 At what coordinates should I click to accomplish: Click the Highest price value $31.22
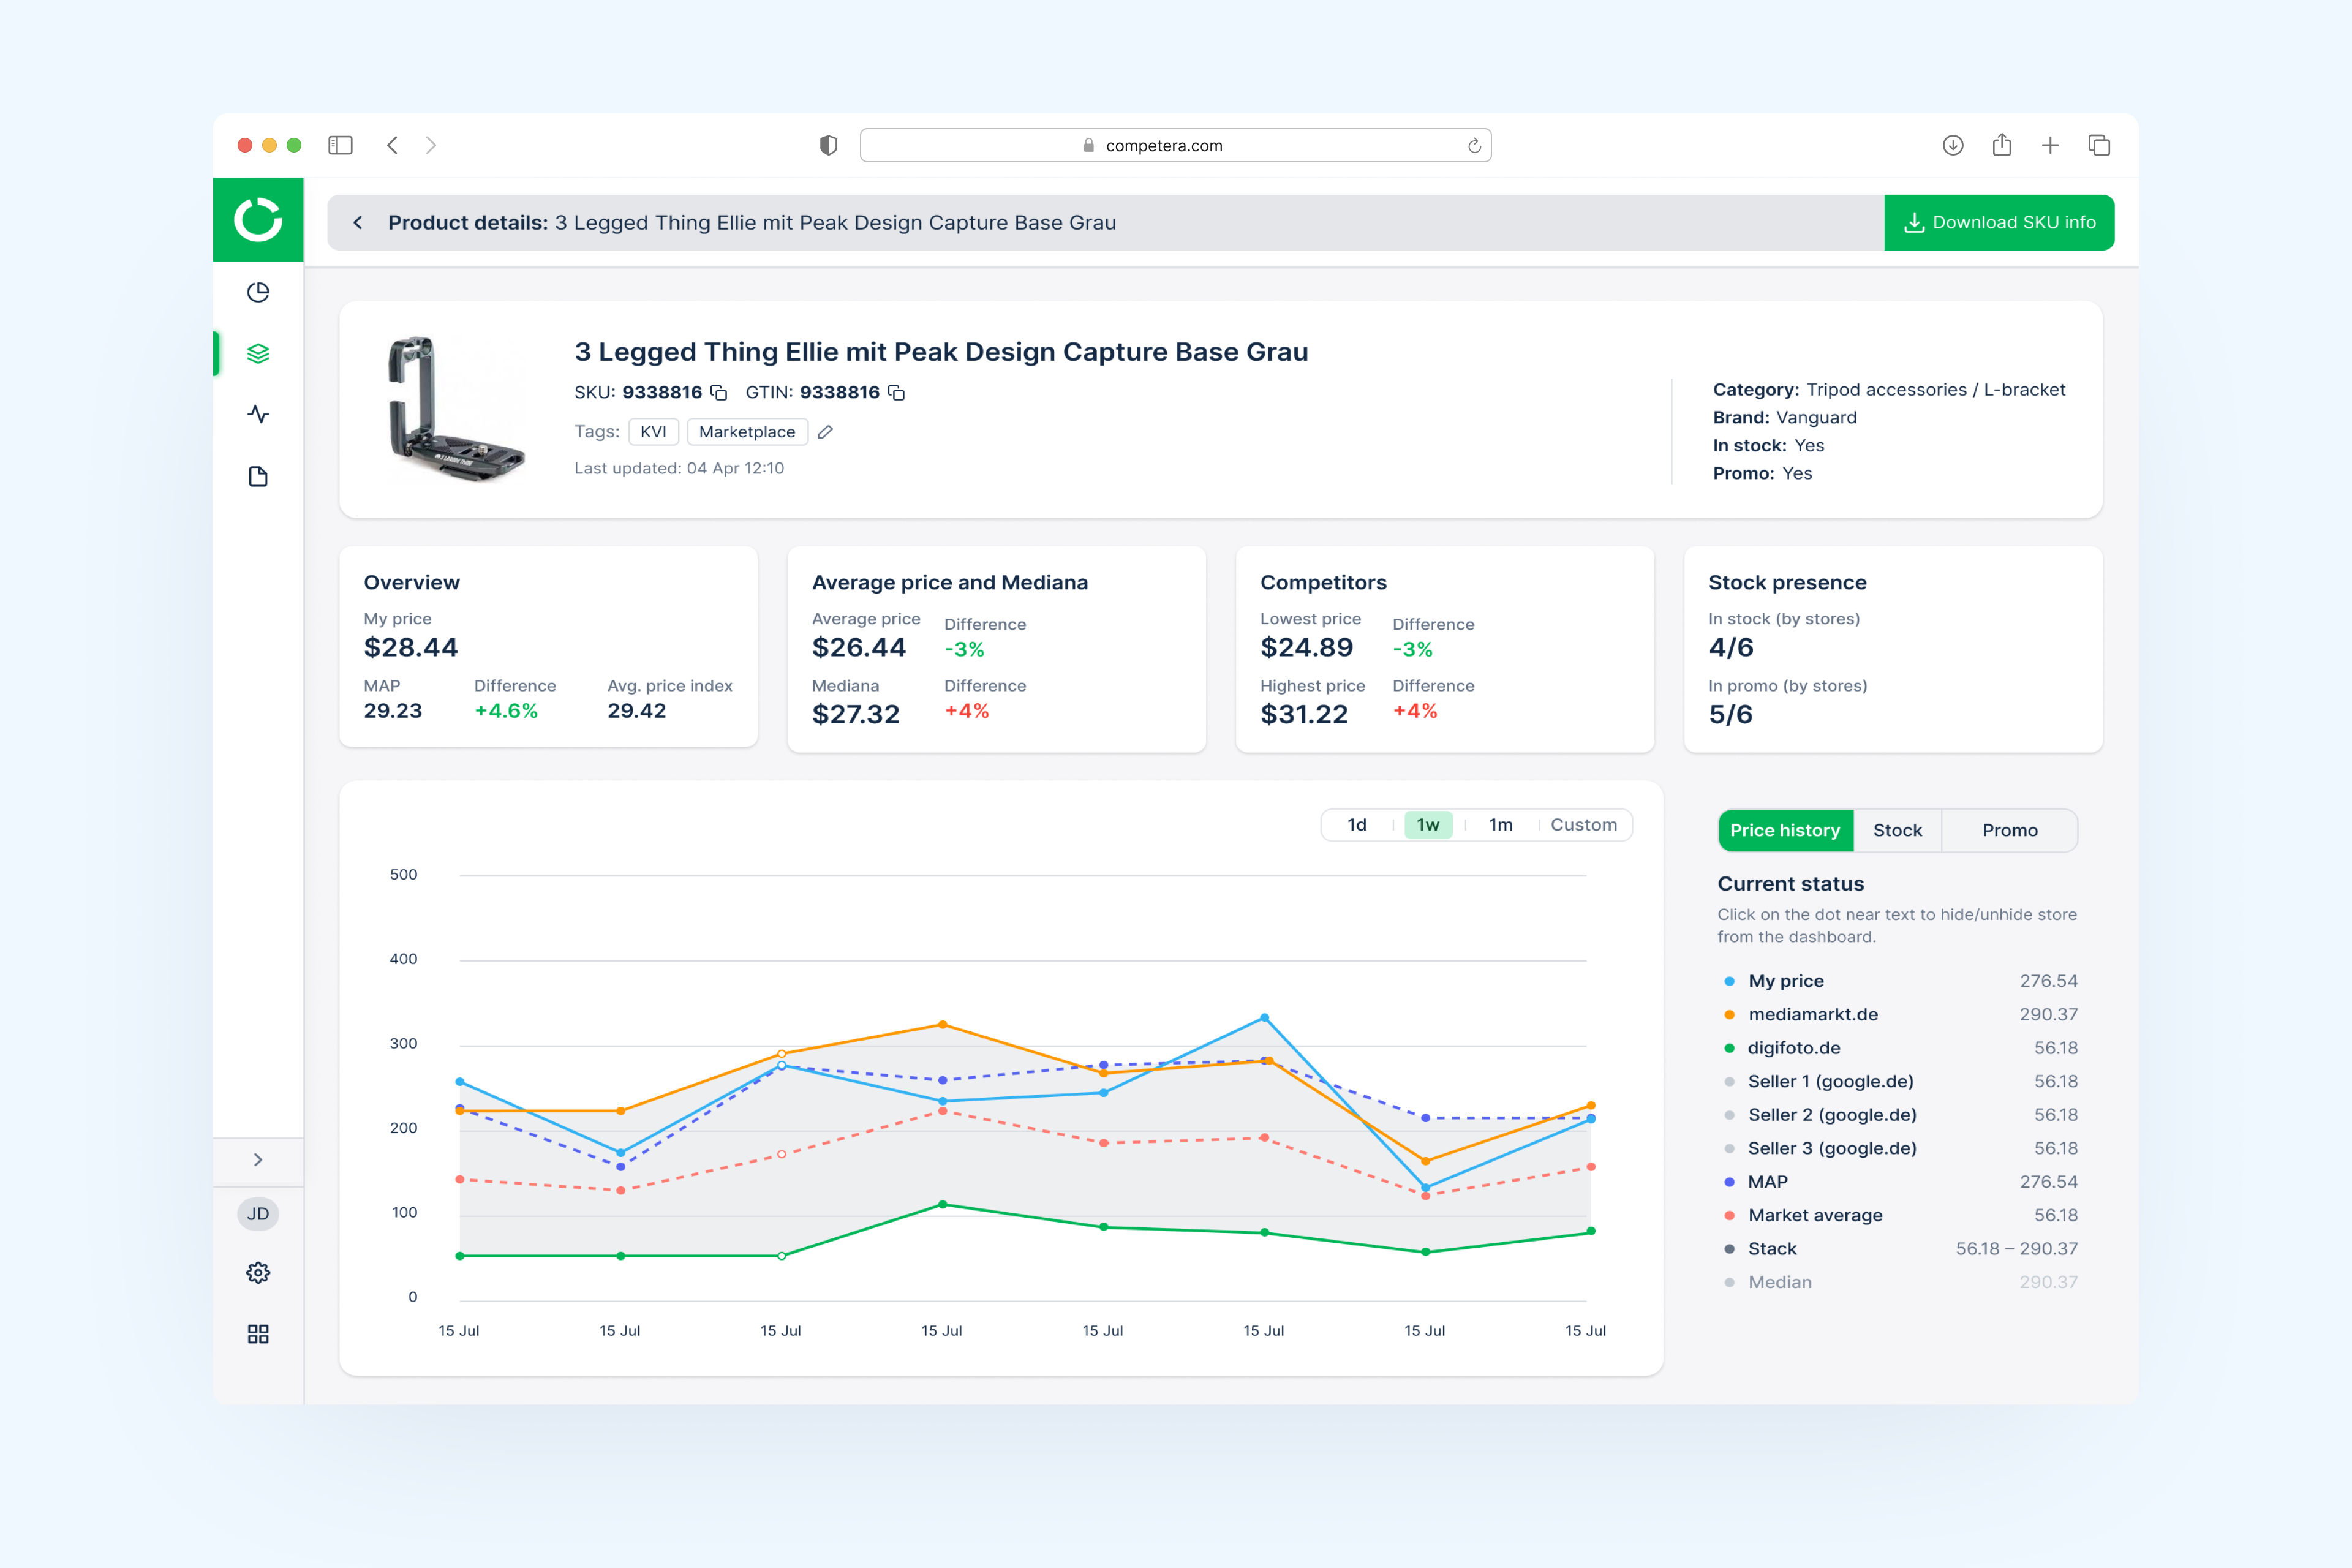[x=1304, y=714]
